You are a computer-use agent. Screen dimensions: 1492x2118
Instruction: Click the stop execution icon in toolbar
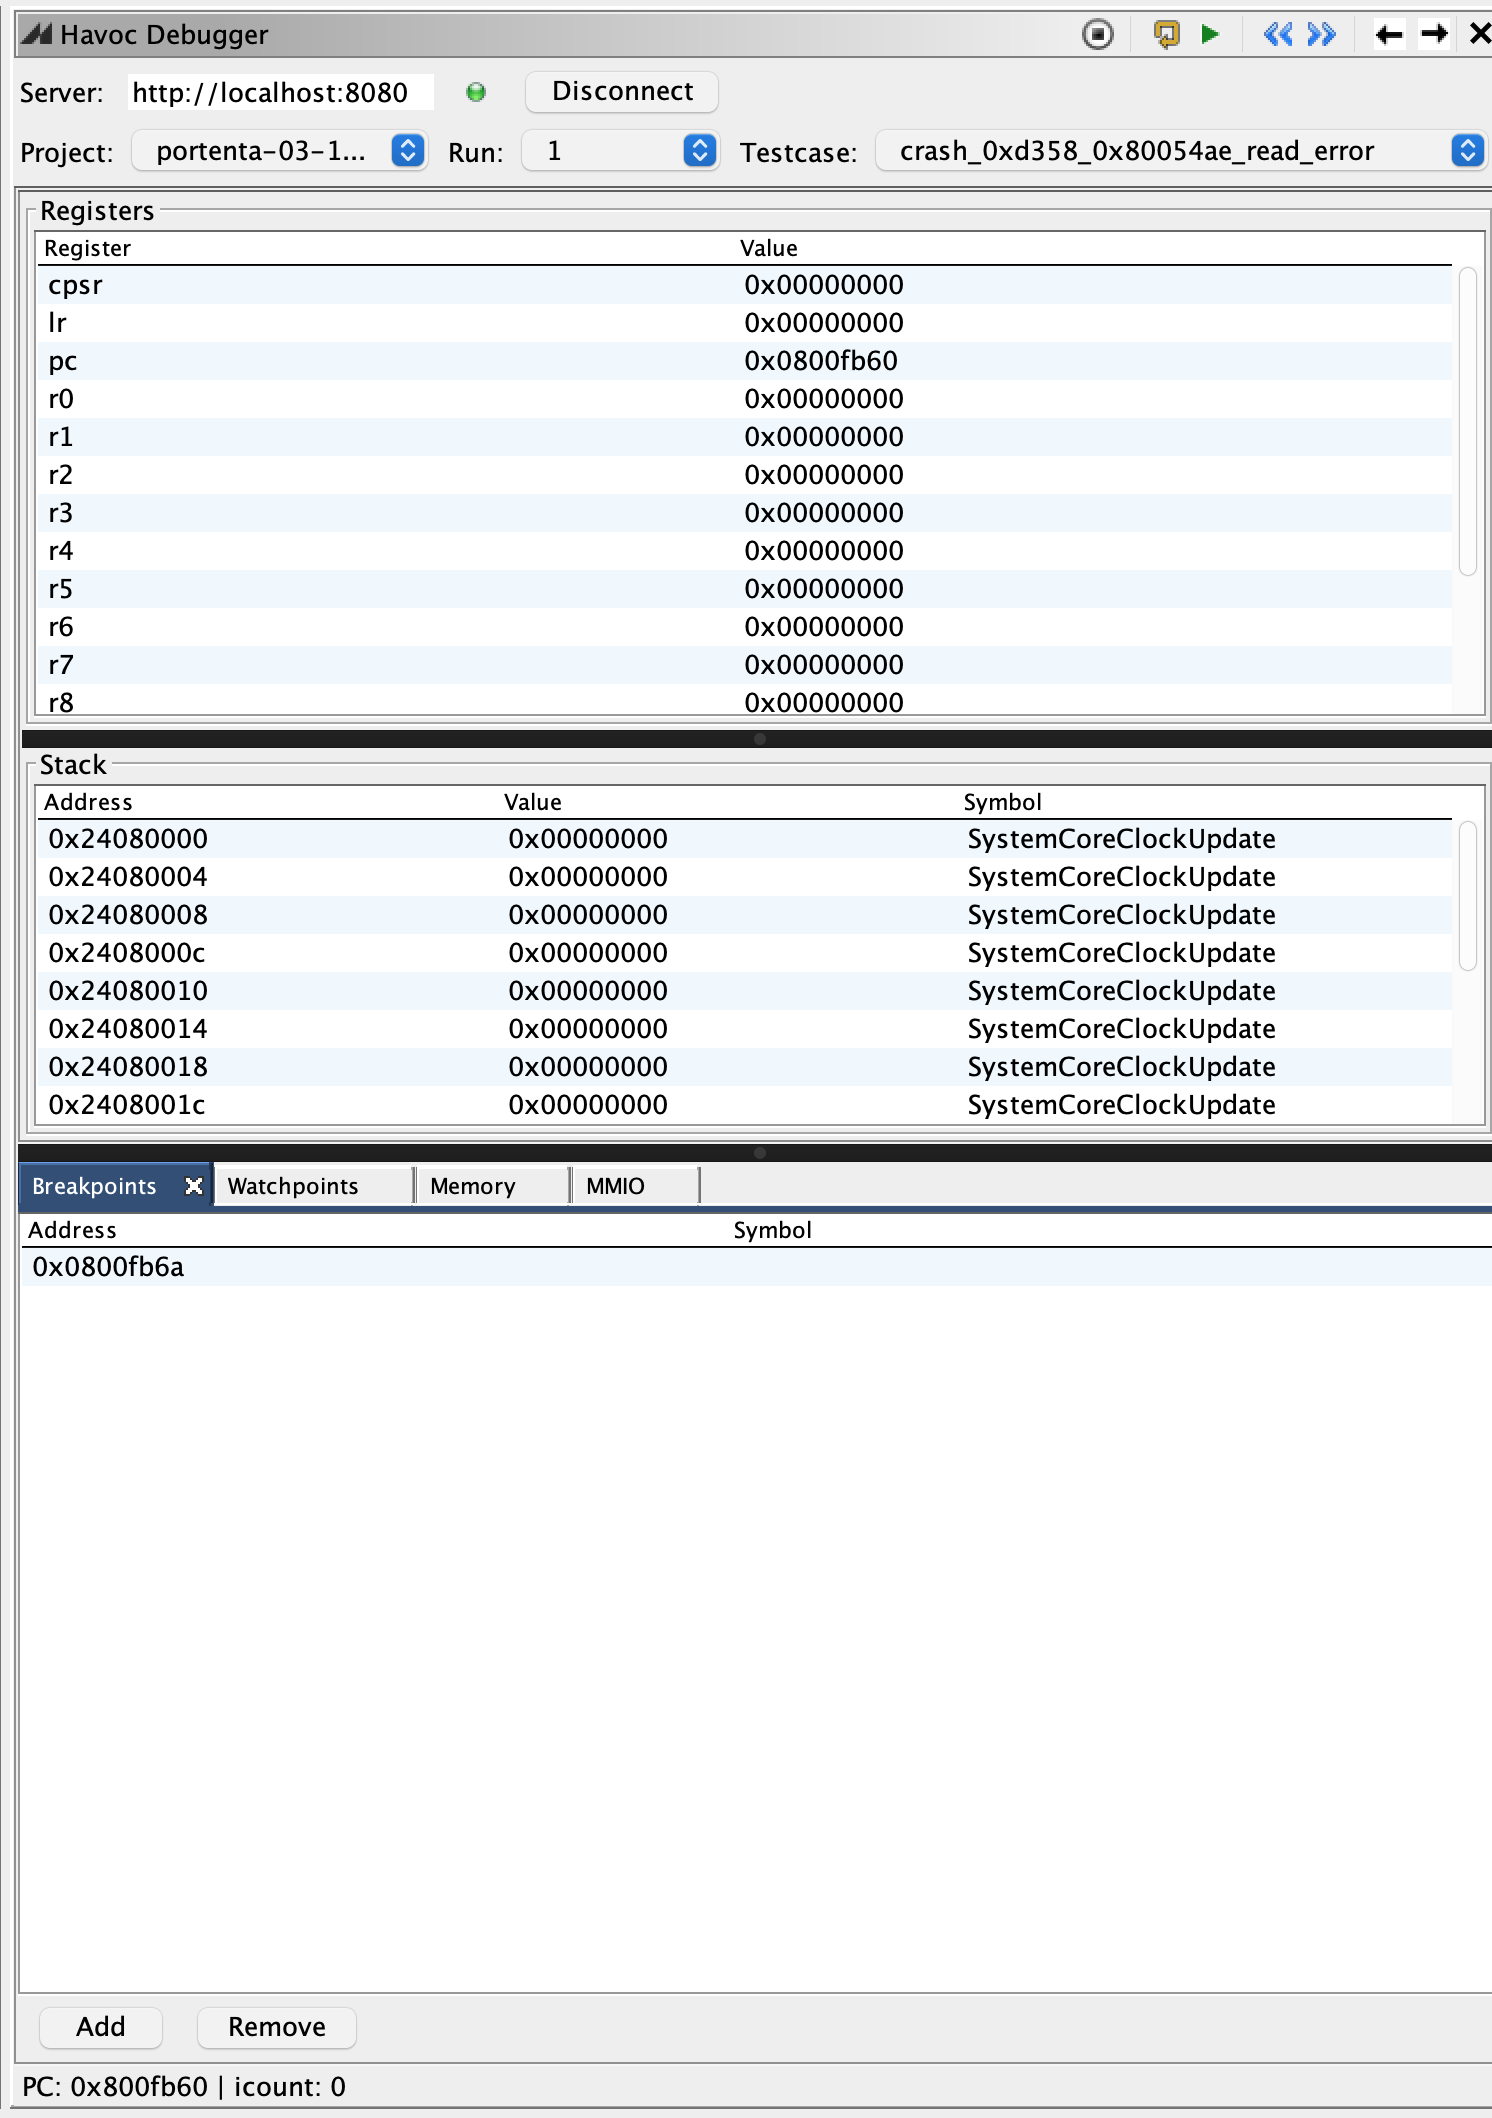(1098, 35)
